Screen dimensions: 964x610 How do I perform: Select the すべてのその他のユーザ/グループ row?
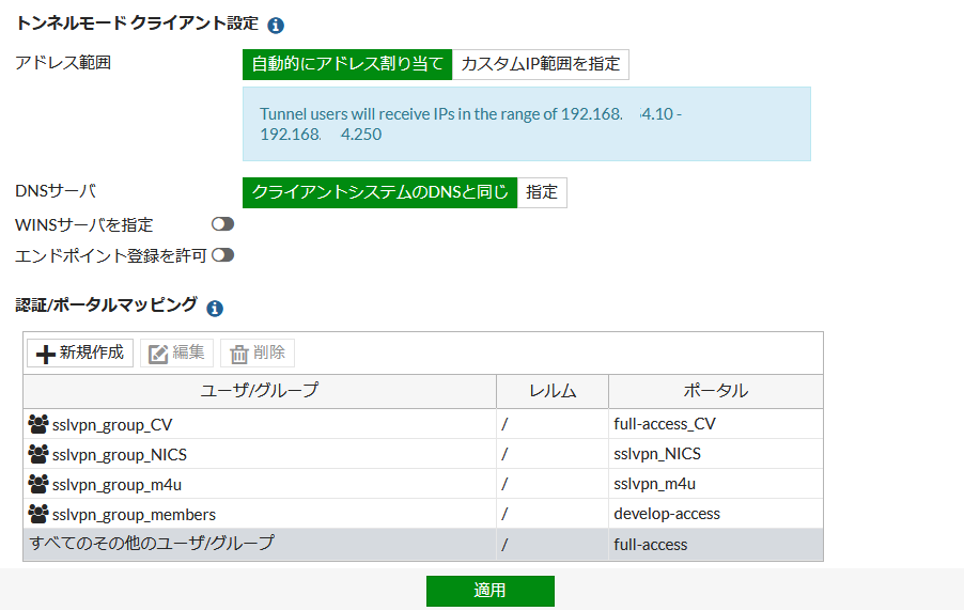(x=150, y=544)
